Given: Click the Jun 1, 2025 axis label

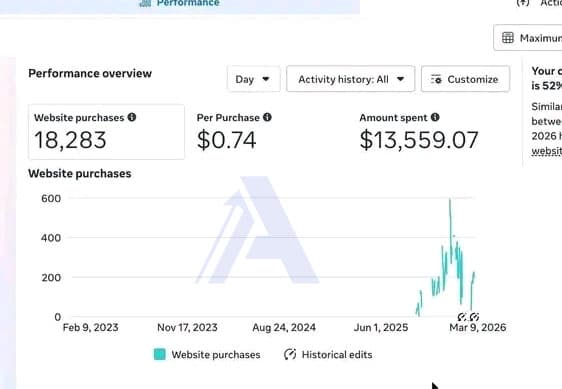Looking at the screenshot, I should point(381,327).
